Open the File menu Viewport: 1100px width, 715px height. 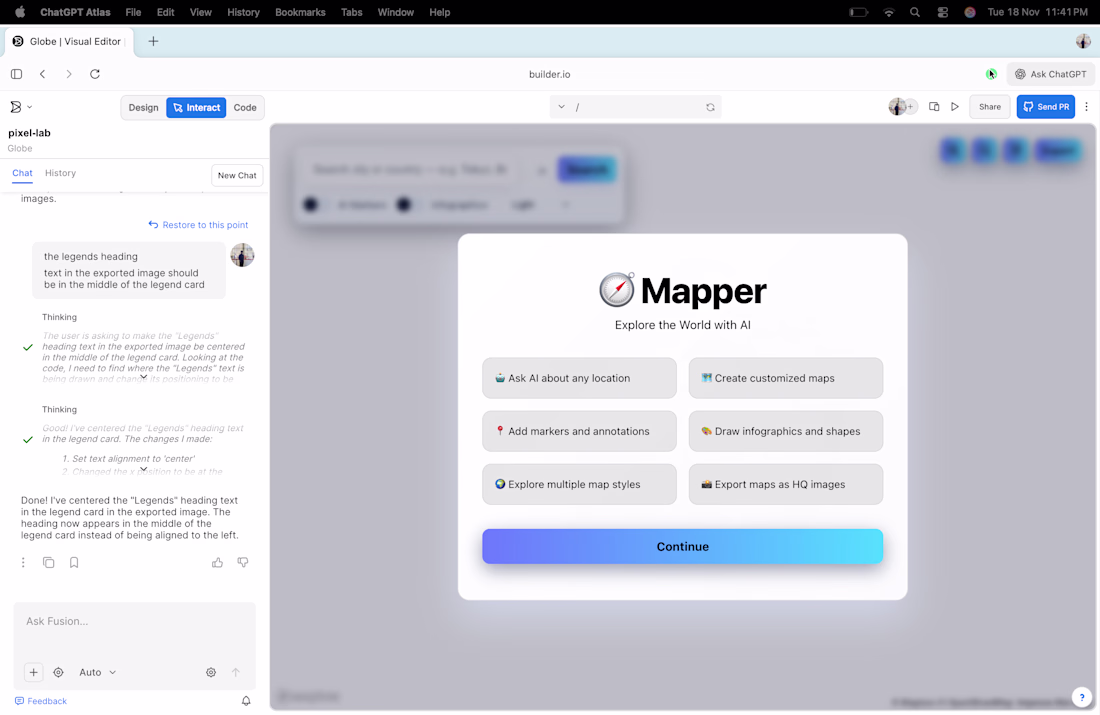tap(133, 12)
